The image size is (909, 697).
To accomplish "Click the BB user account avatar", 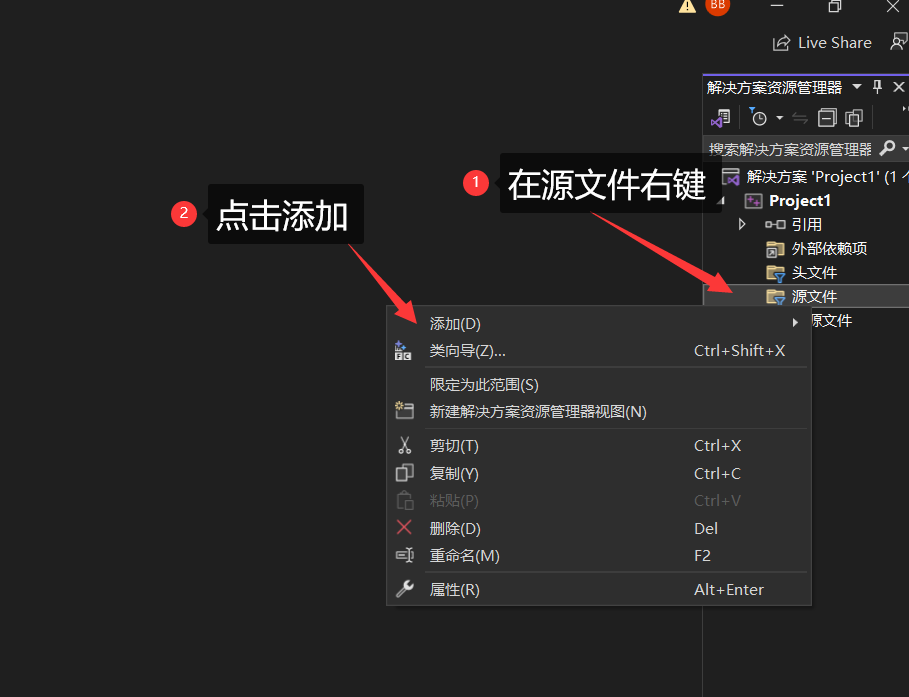I will click(x=717, y=6).
